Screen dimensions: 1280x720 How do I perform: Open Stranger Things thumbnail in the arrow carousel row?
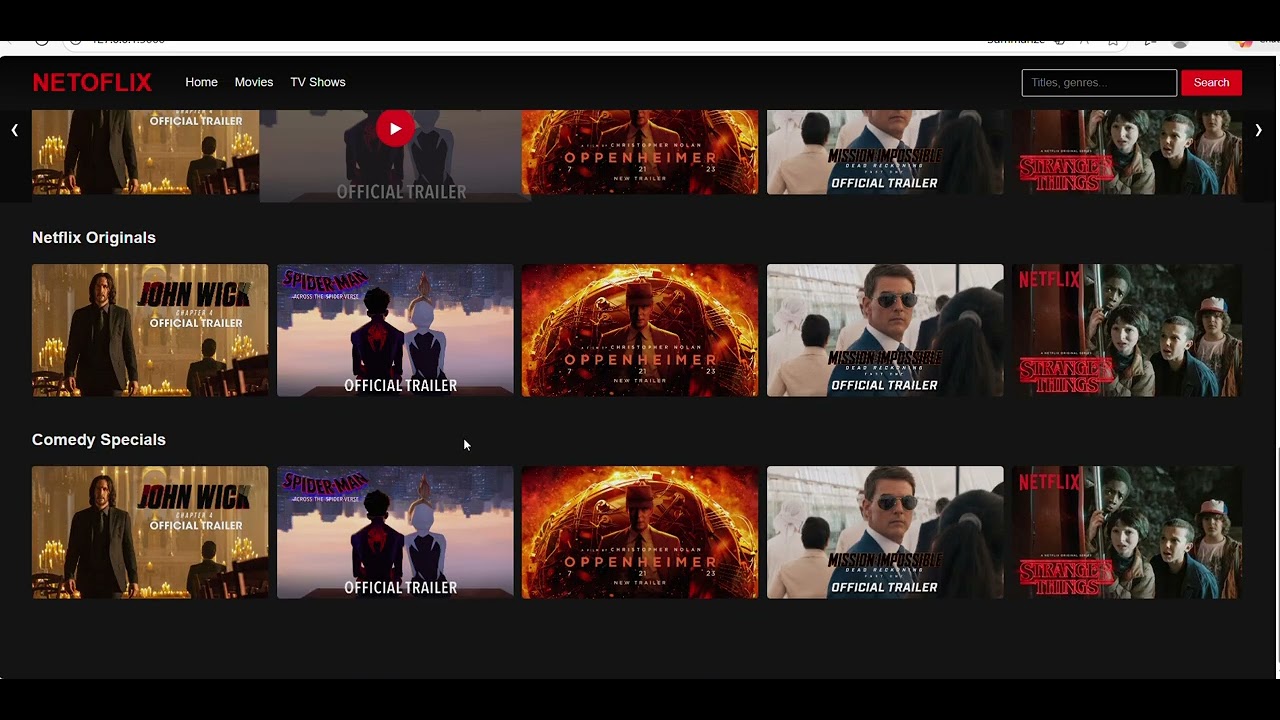click(x=1127, y=152)
